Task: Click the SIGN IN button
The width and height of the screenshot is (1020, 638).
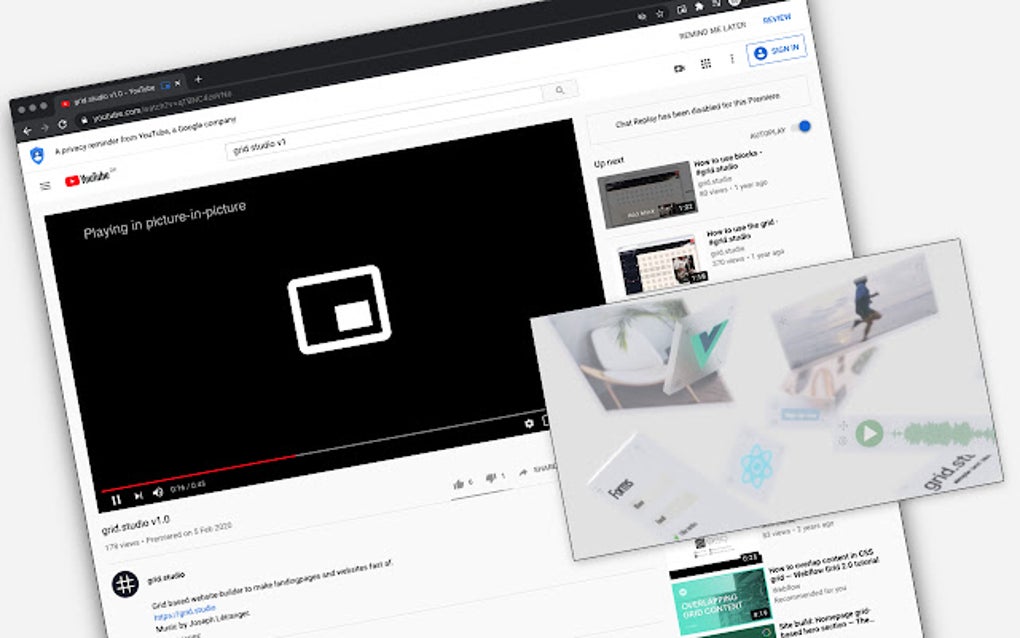Action: [778, 50]
